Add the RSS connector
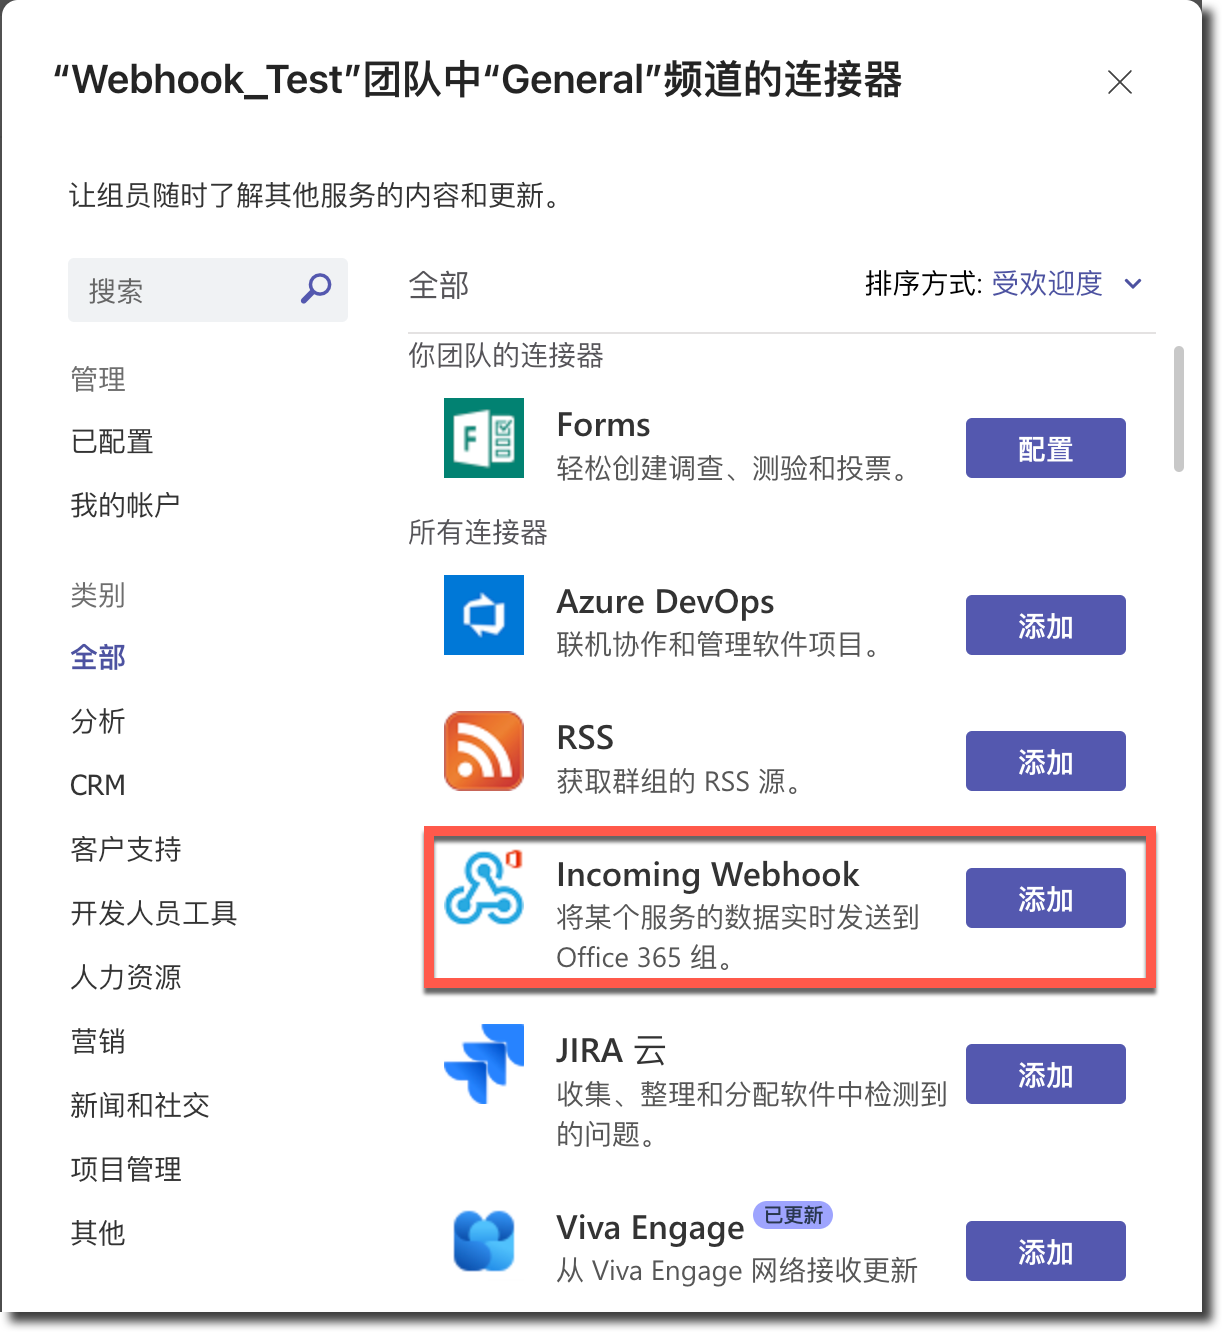This screenshot has height=1332, width=1222. point(1045,761)
